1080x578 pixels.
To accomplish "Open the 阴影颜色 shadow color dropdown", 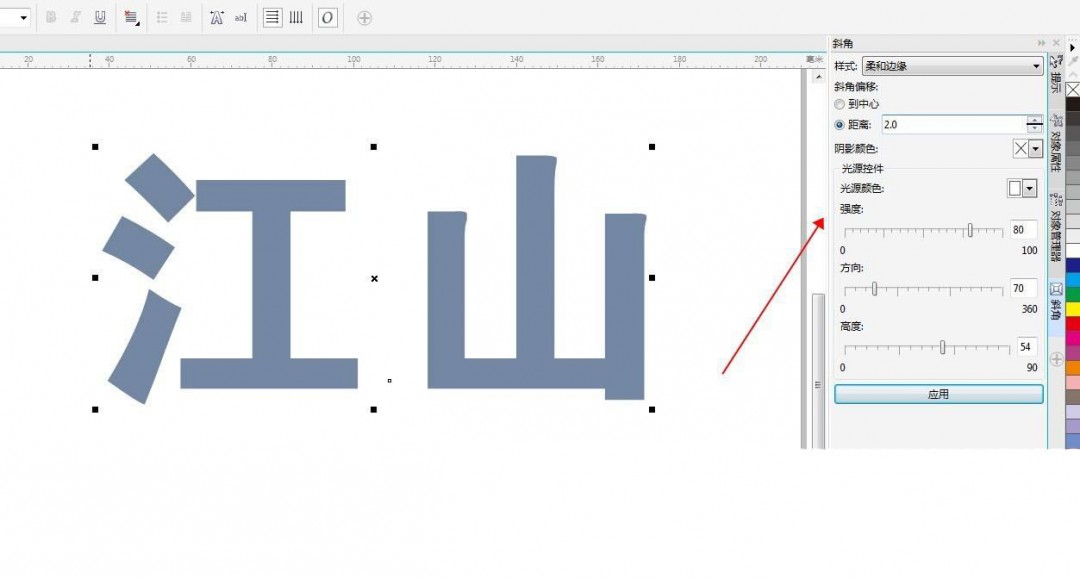I will (x=1034, y=148).
